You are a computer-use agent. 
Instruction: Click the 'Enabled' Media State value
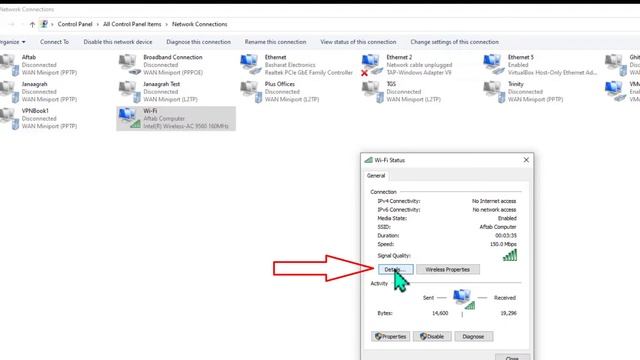[x=507, y=218]
